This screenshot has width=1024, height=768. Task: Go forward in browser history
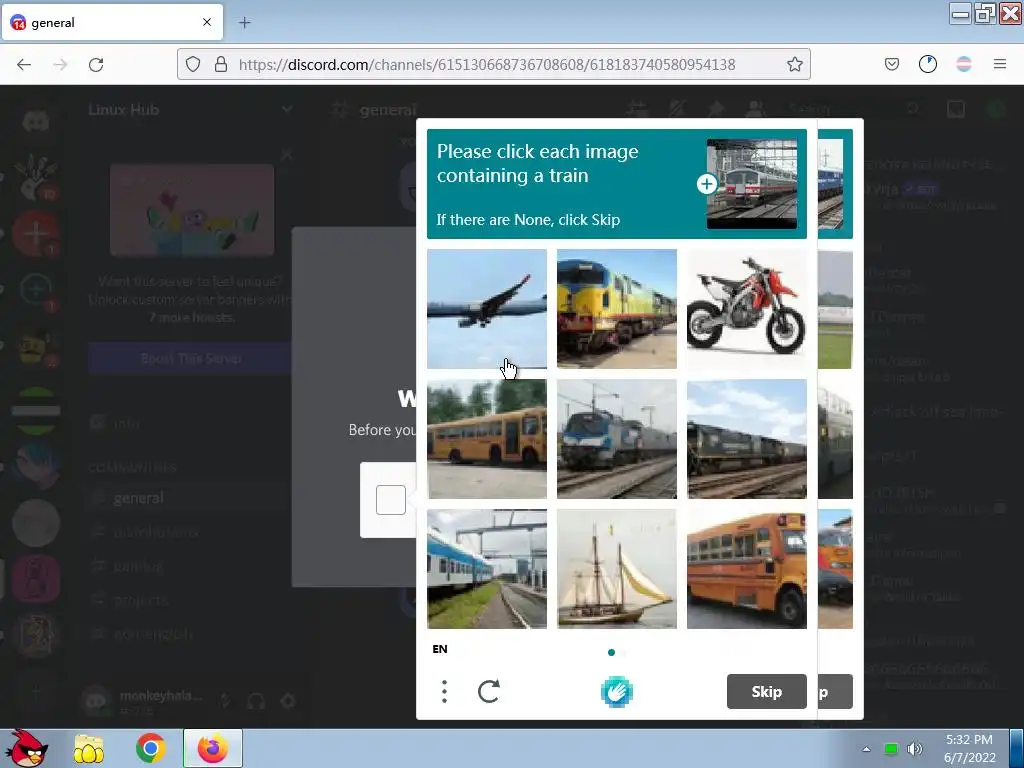coord(60,65)
